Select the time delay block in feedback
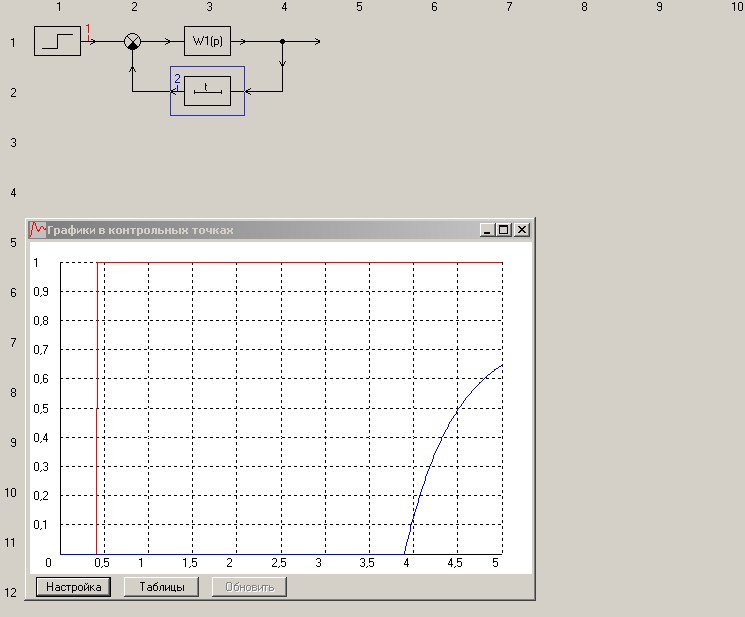 (x=208, y=91)
